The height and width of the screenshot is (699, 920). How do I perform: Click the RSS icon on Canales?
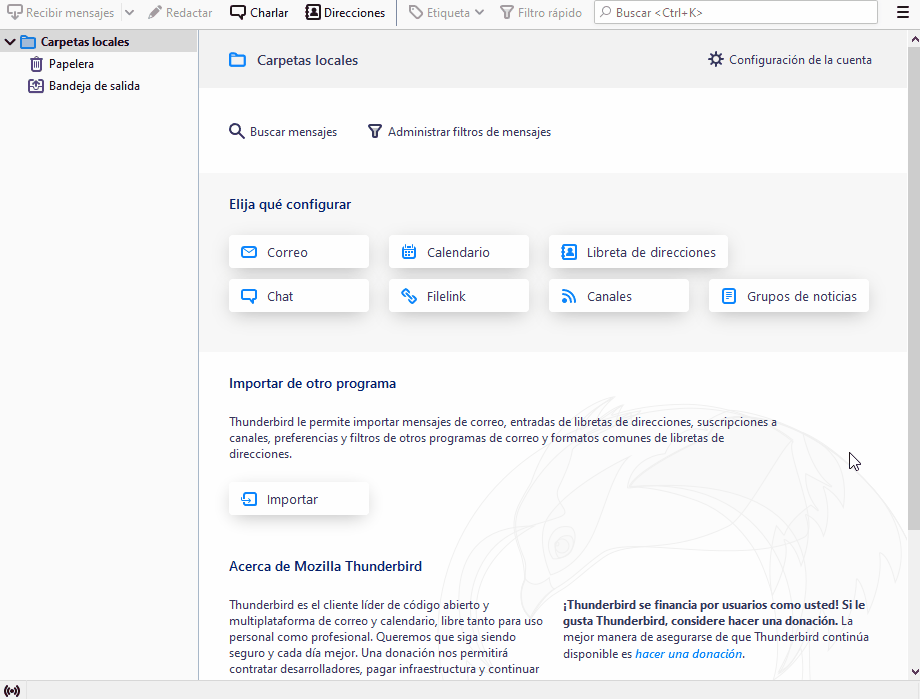[569, 296]
